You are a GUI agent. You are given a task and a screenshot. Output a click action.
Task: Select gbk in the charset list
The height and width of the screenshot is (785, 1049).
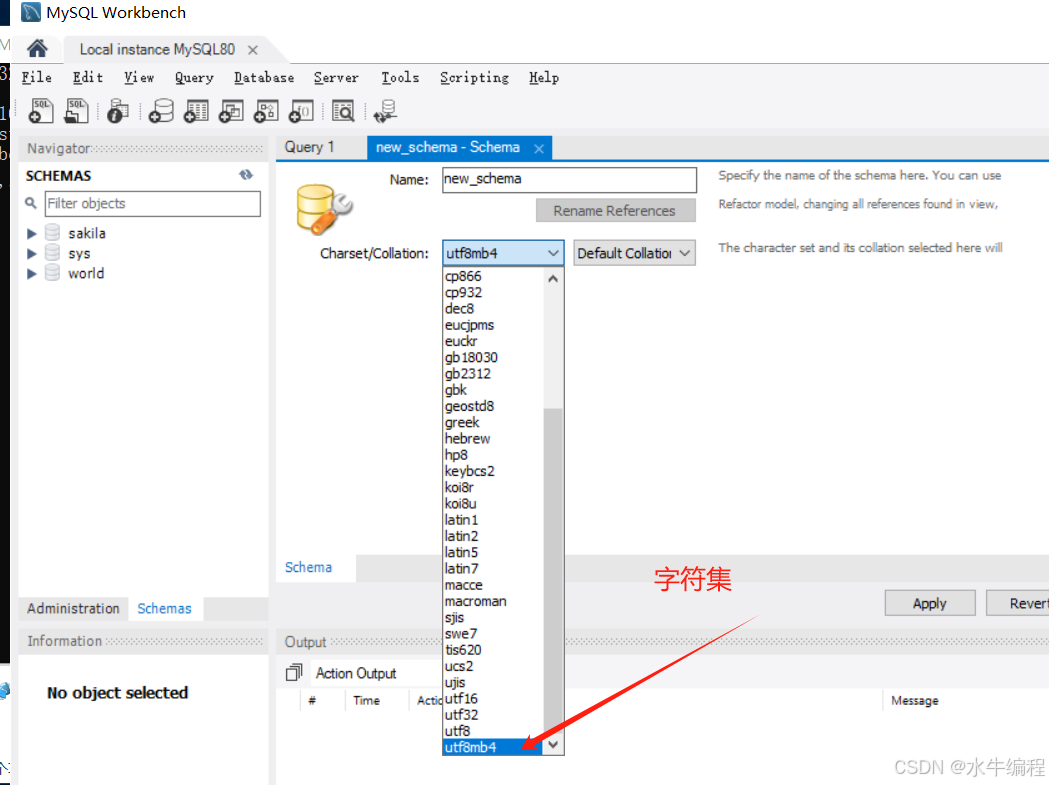[493, 389]
